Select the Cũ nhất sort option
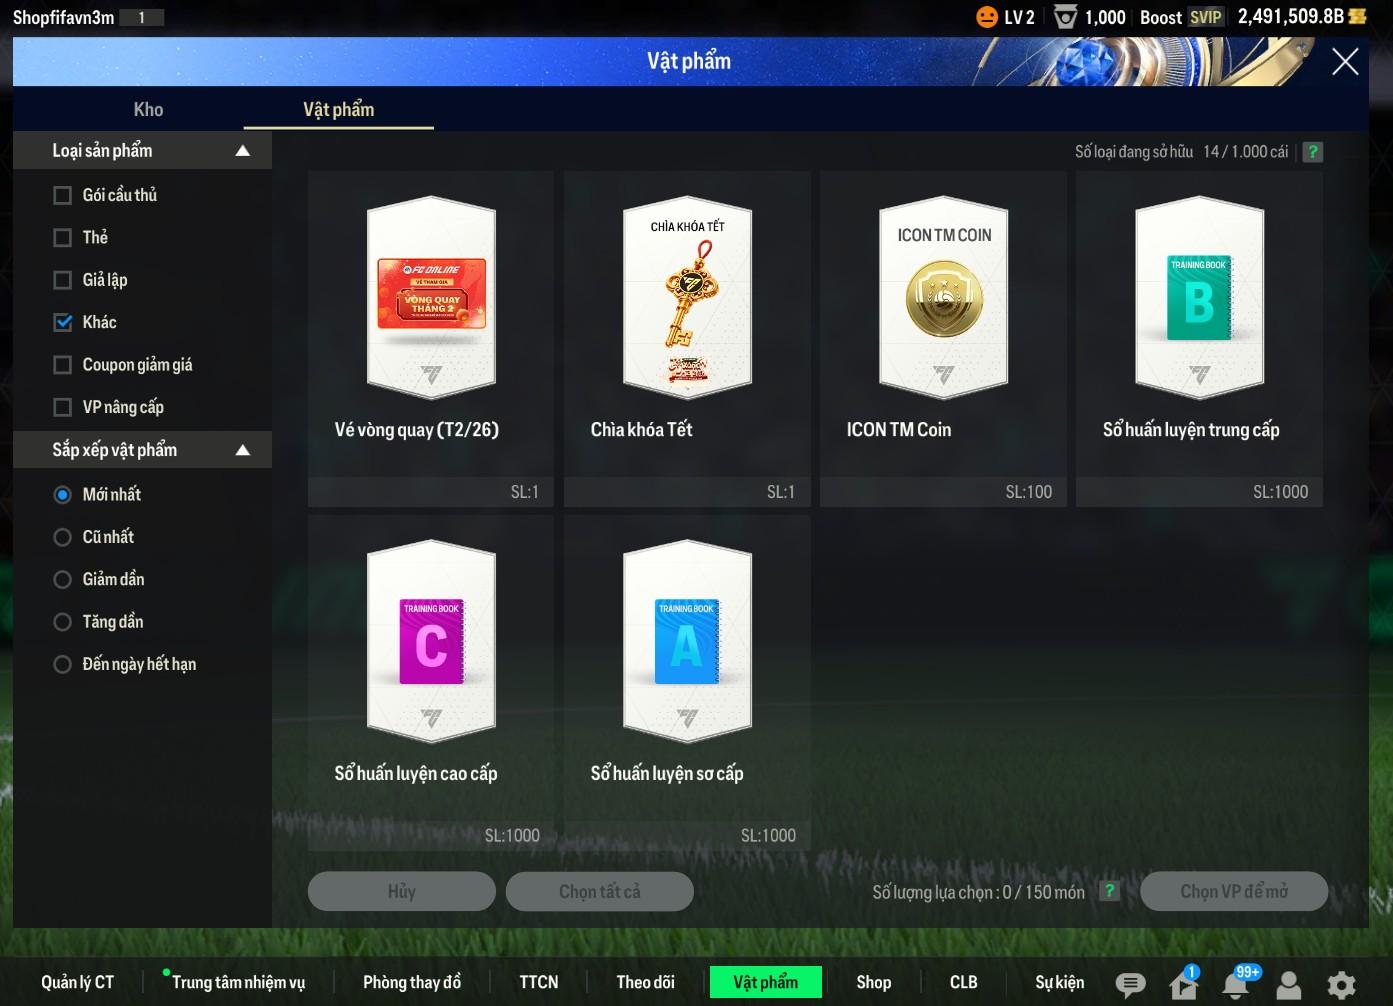Viewport: 1393px width, 1006px height. [x=63, y=537]
